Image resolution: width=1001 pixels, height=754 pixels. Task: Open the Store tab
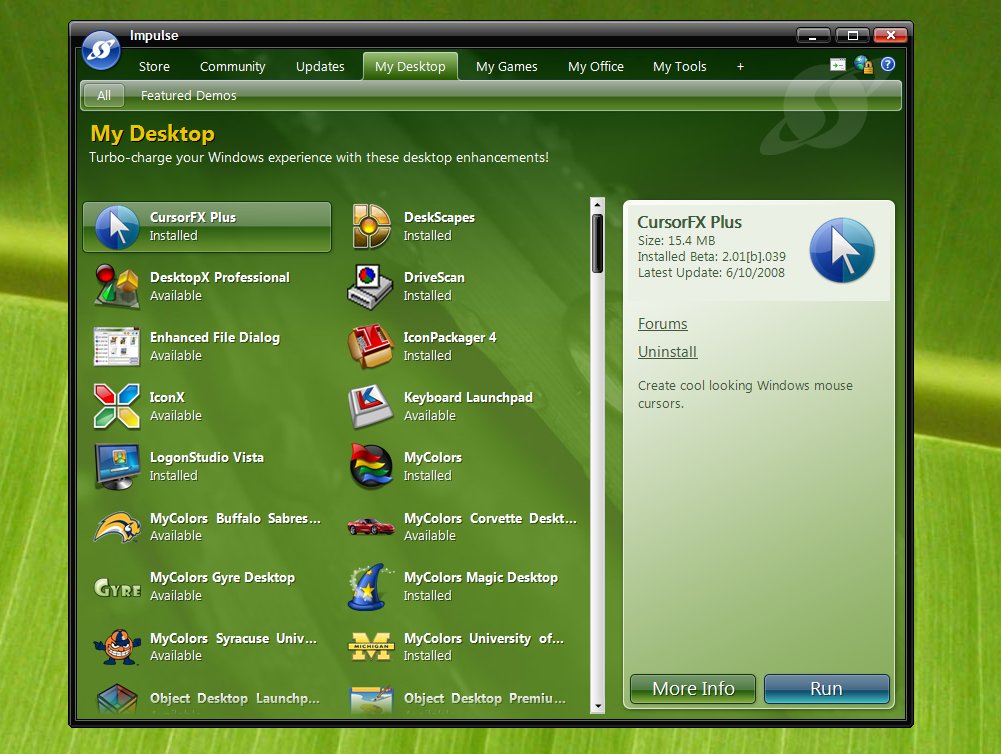(x=154, y=66)
